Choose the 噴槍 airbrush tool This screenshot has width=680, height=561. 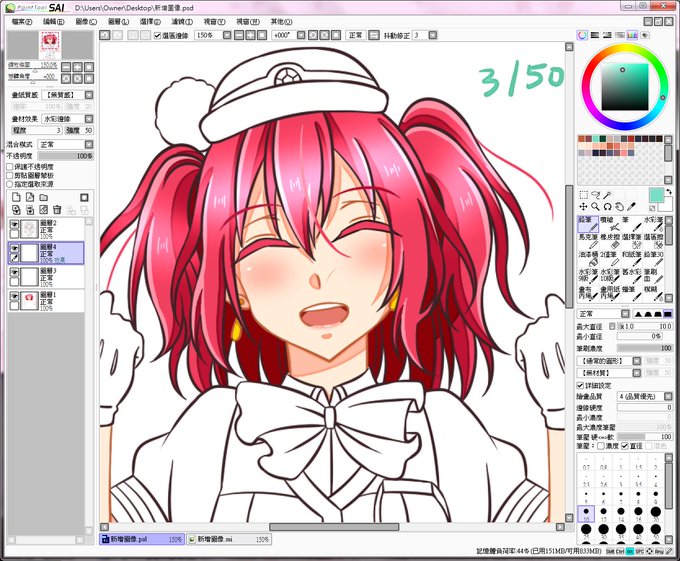[610, 224]
